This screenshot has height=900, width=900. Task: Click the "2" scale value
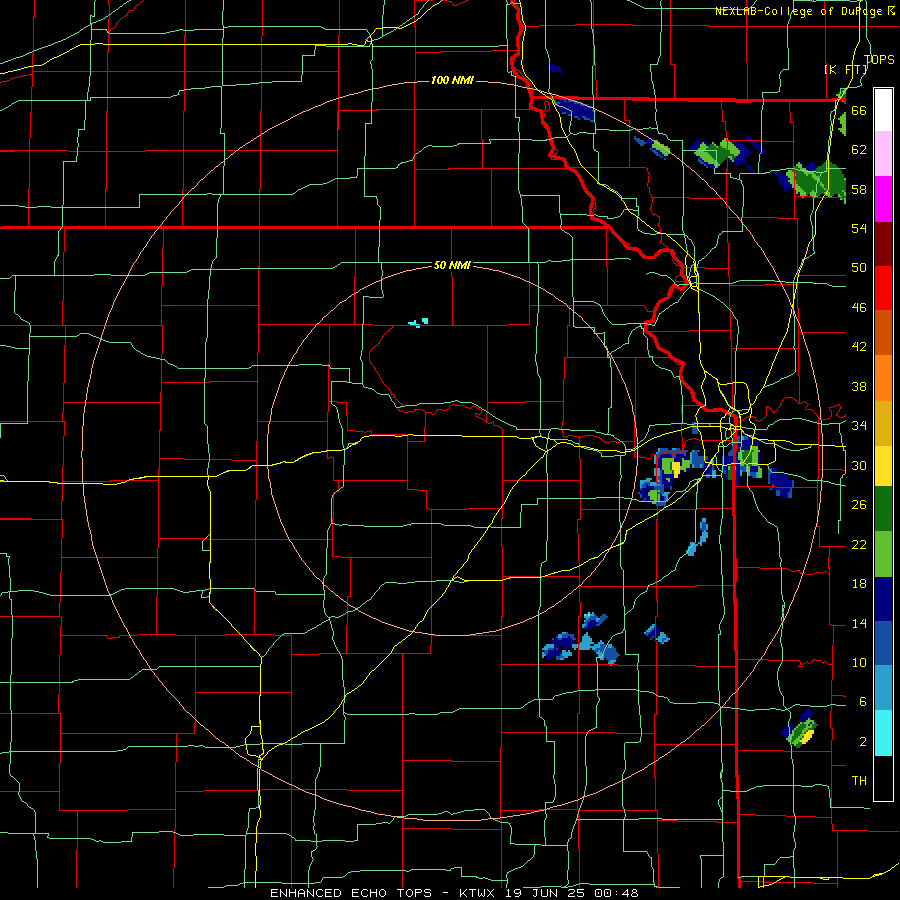point(862,742)
